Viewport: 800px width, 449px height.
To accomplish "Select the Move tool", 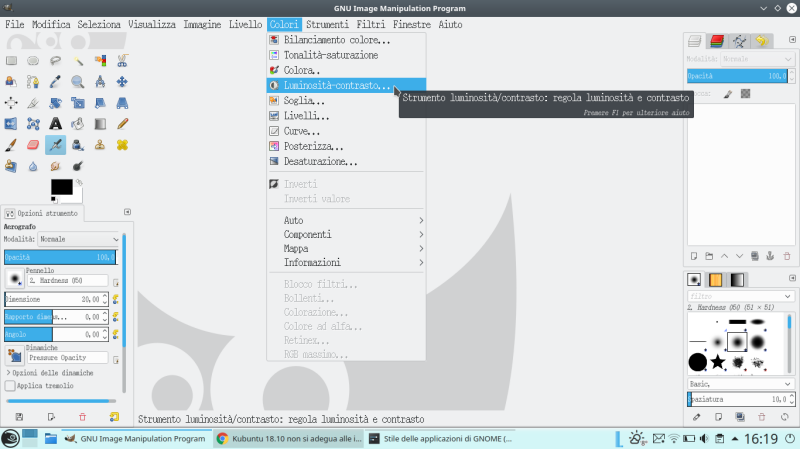I will tap(122, 82).
